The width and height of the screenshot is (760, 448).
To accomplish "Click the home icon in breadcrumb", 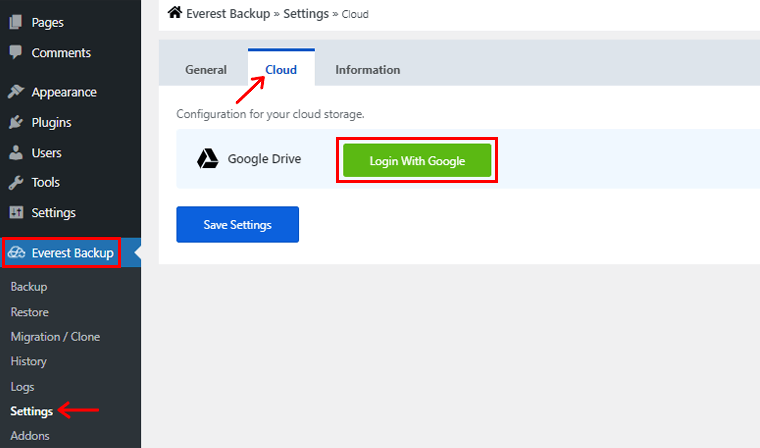I will click(174, 12).
